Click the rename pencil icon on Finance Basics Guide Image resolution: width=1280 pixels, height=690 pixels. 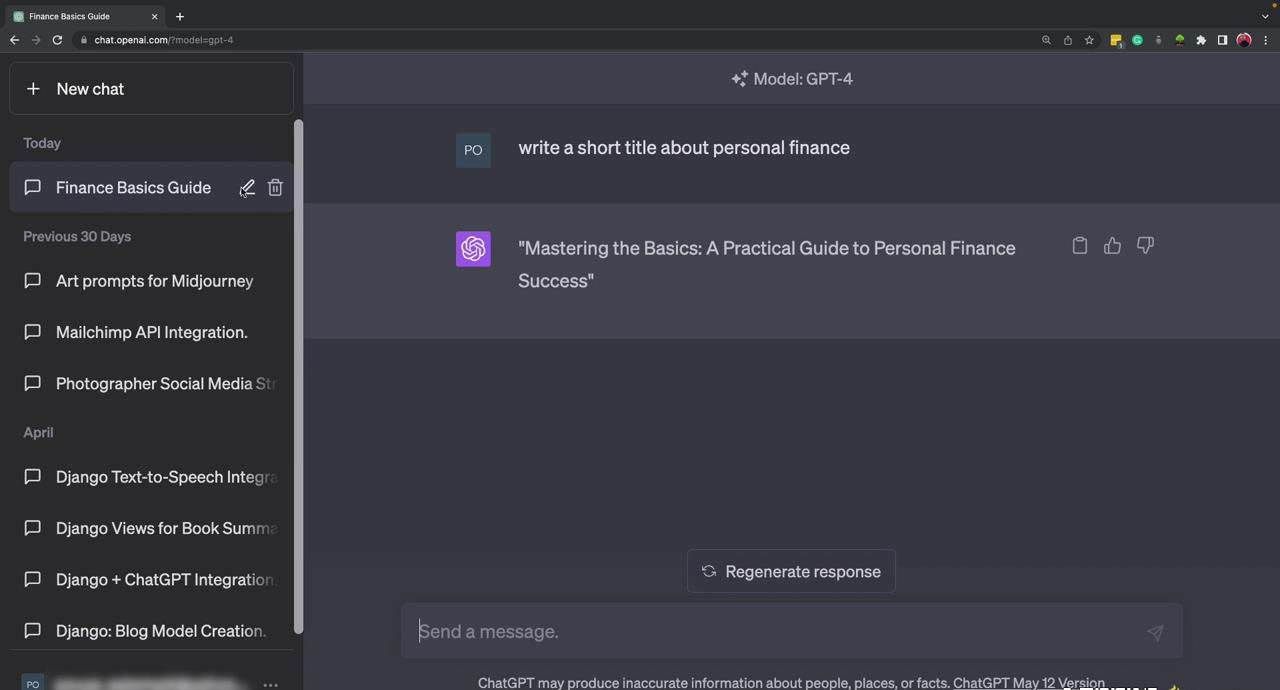pyautogui.click(x=247, y=188)
